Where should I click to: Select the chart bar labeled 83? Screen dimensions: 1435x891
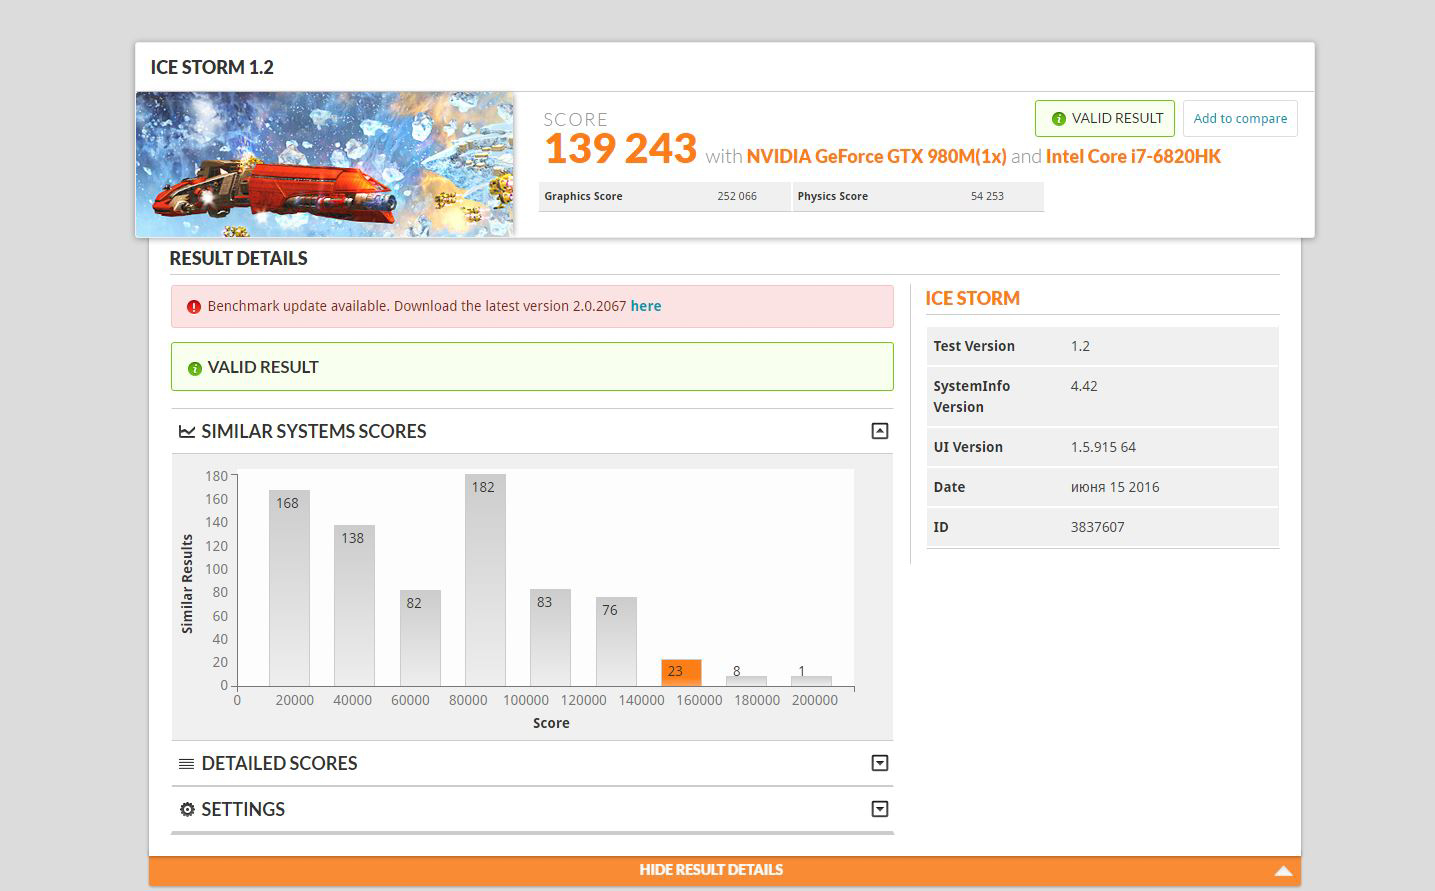(x=550, y=637)
